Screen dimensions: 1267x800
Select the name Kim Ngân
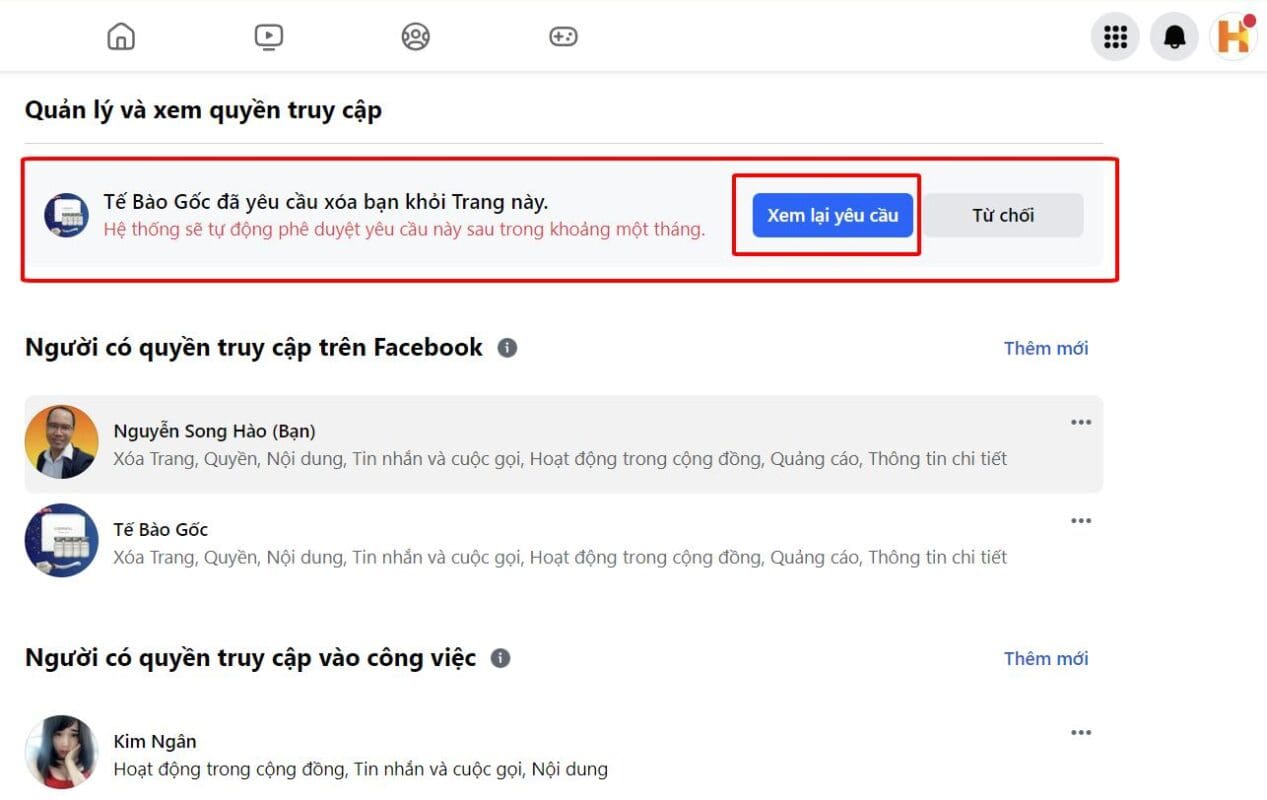[x=155, y=741]
